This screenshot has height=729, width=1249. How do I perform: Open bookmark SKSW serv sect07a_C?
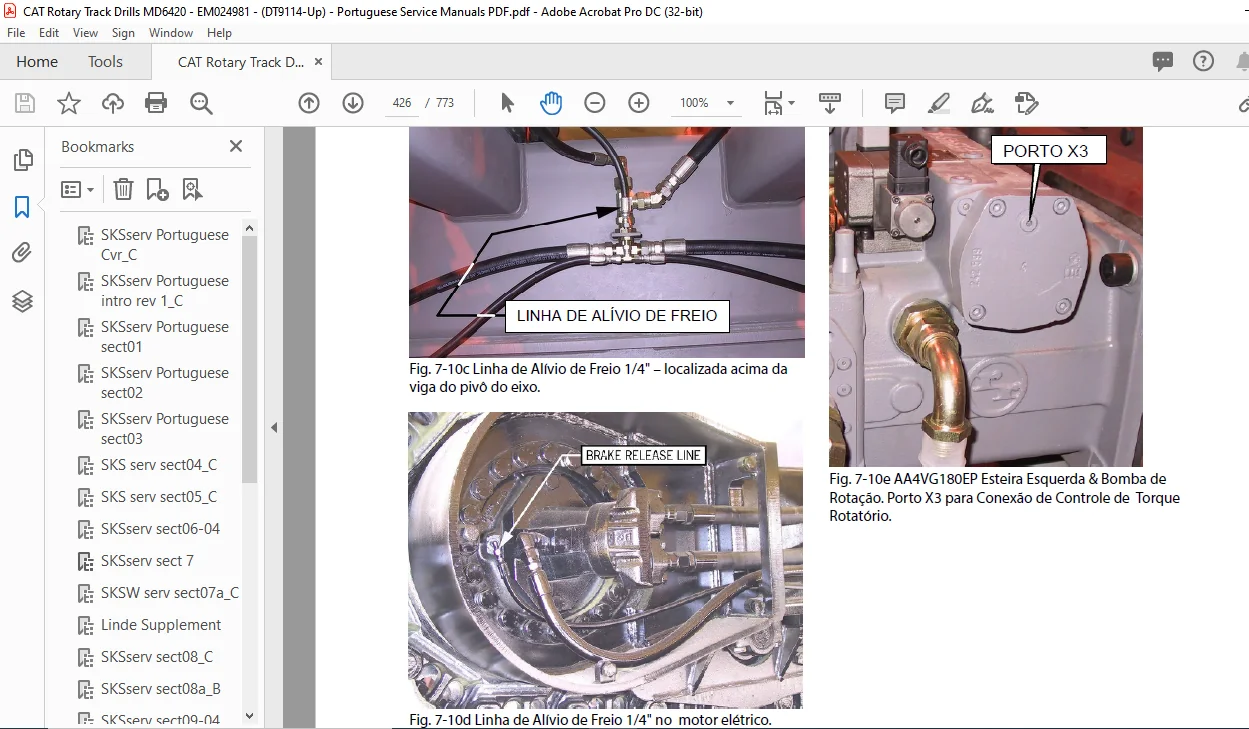click(170, 593)
